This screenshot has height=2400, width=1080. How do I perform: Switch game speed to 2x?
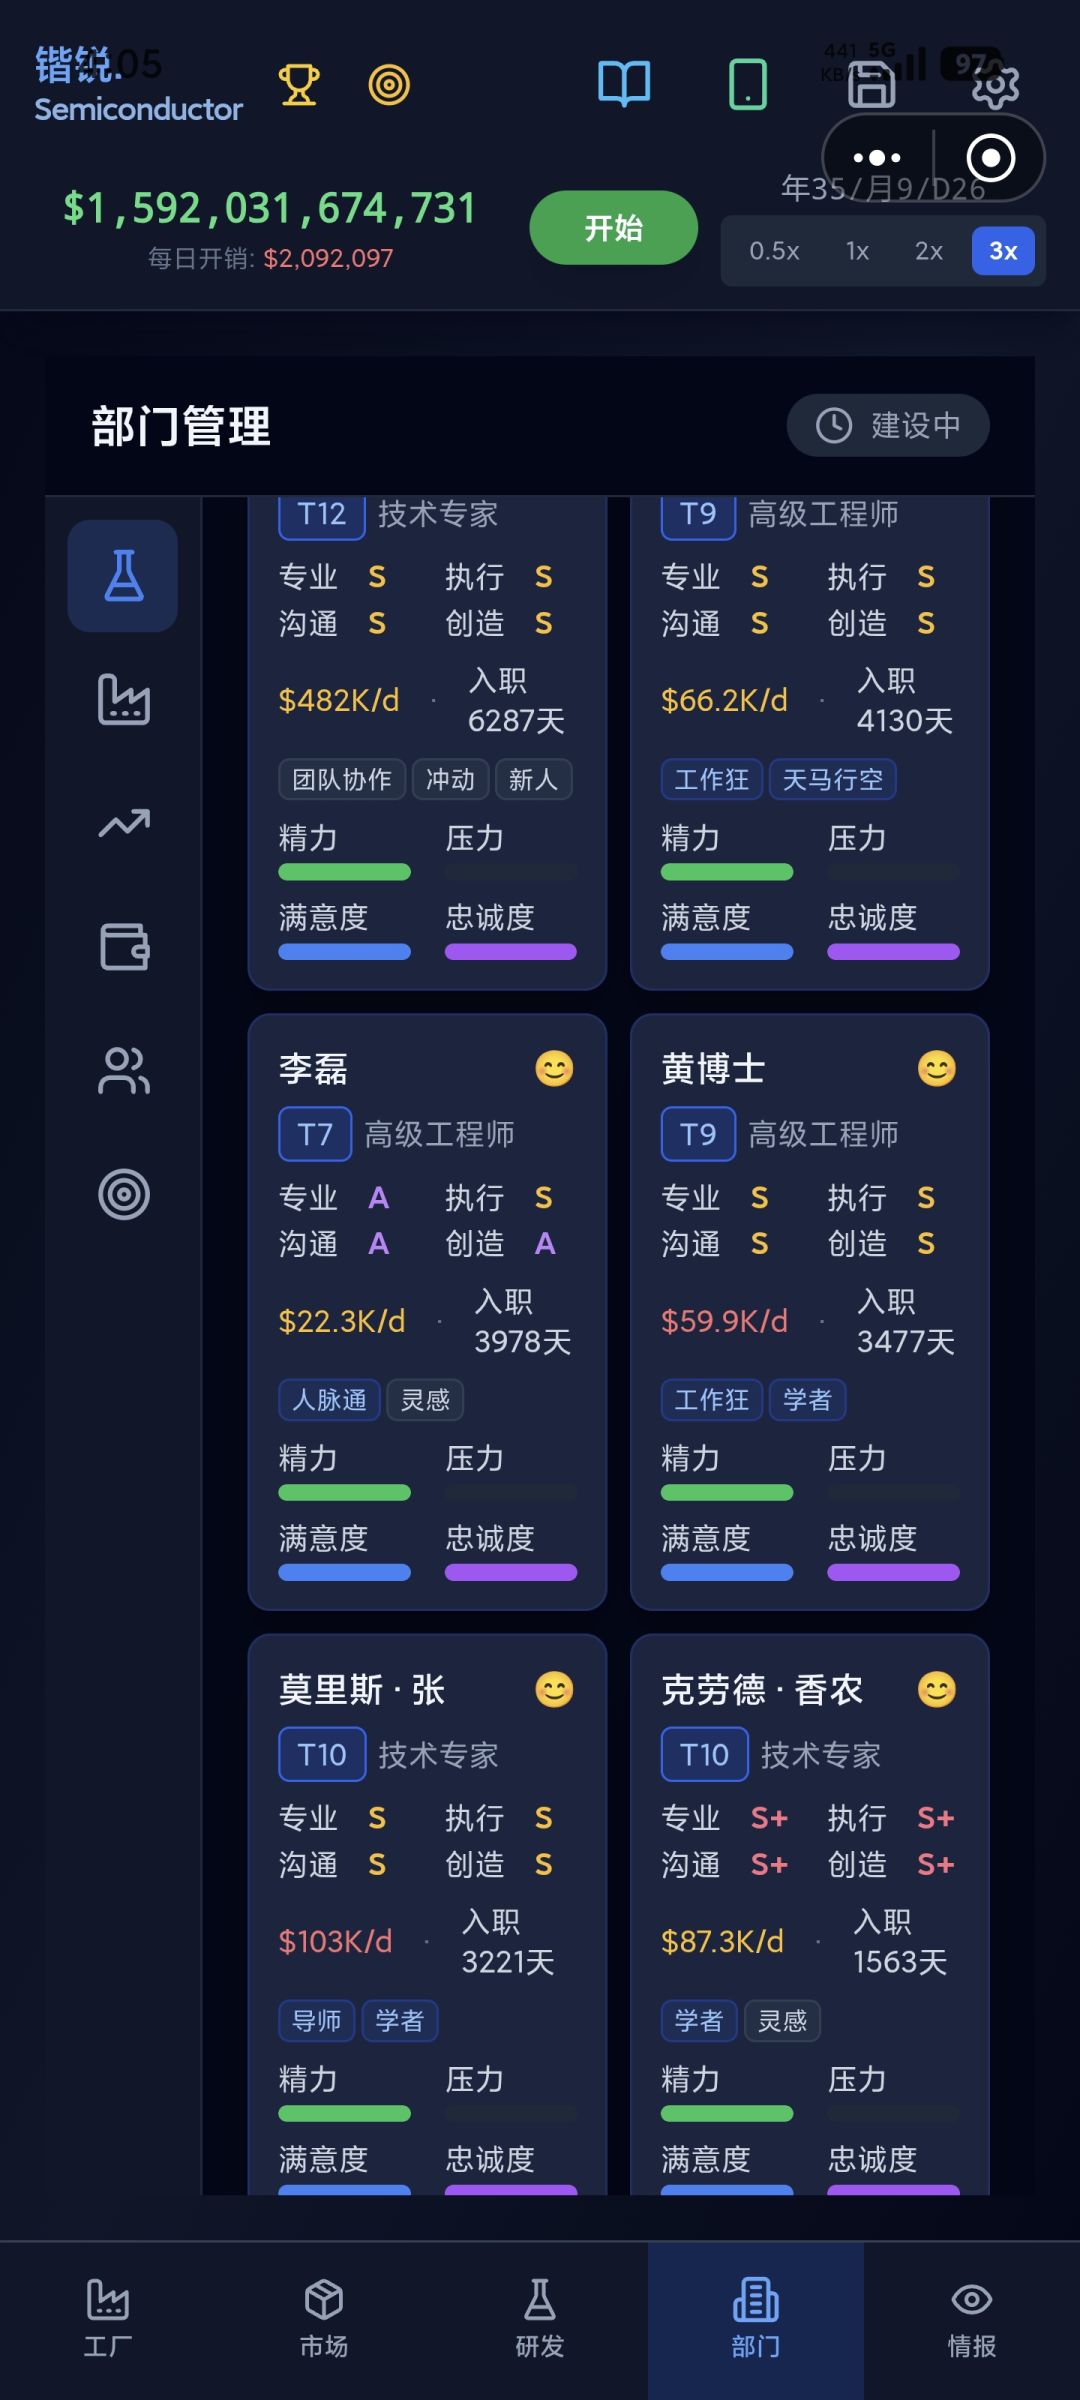[929, 251]
